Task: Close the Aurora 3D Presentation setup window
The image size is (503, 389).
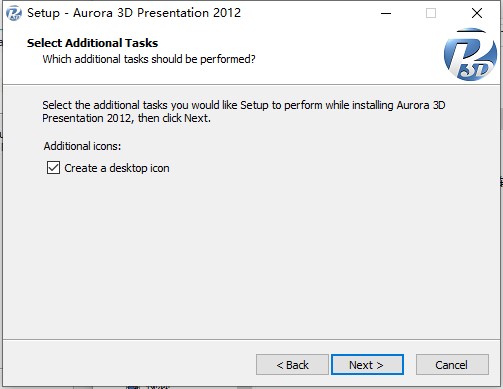Action: coord(477,13)
